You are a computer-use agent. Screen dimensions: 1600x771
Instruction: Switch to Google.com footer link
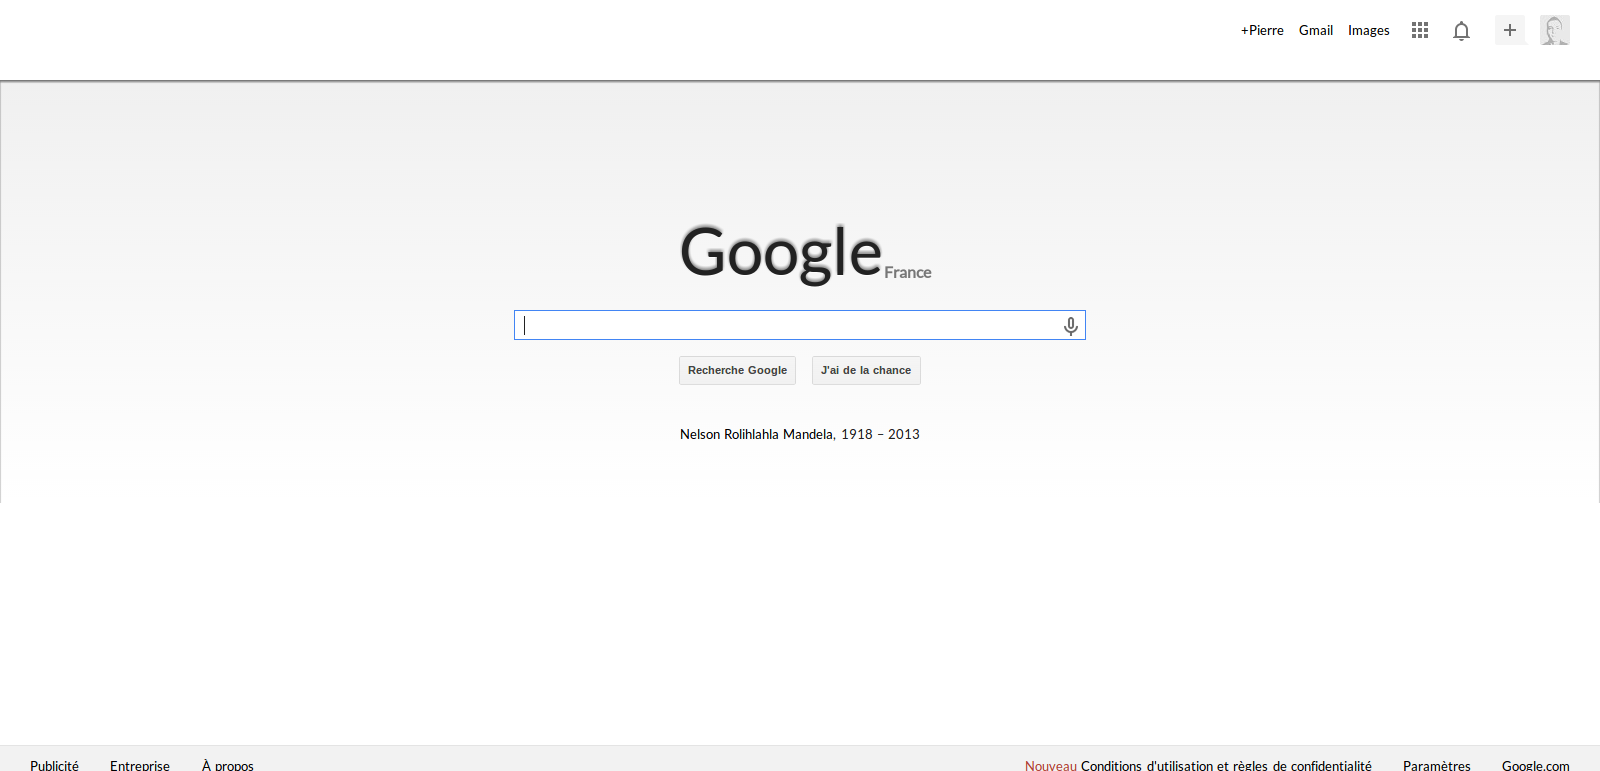1536,765
